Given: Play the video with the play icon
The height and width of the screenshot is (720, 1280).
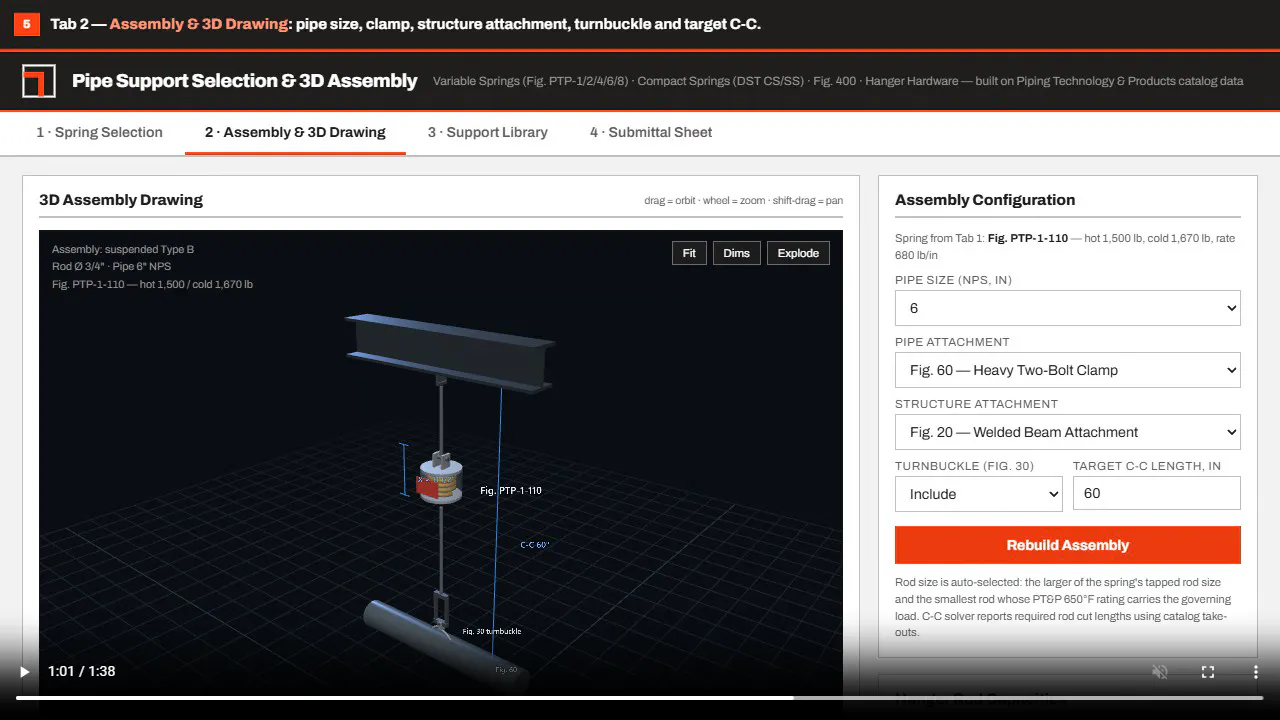Looking at the screenshot, I should coord(25,672).
